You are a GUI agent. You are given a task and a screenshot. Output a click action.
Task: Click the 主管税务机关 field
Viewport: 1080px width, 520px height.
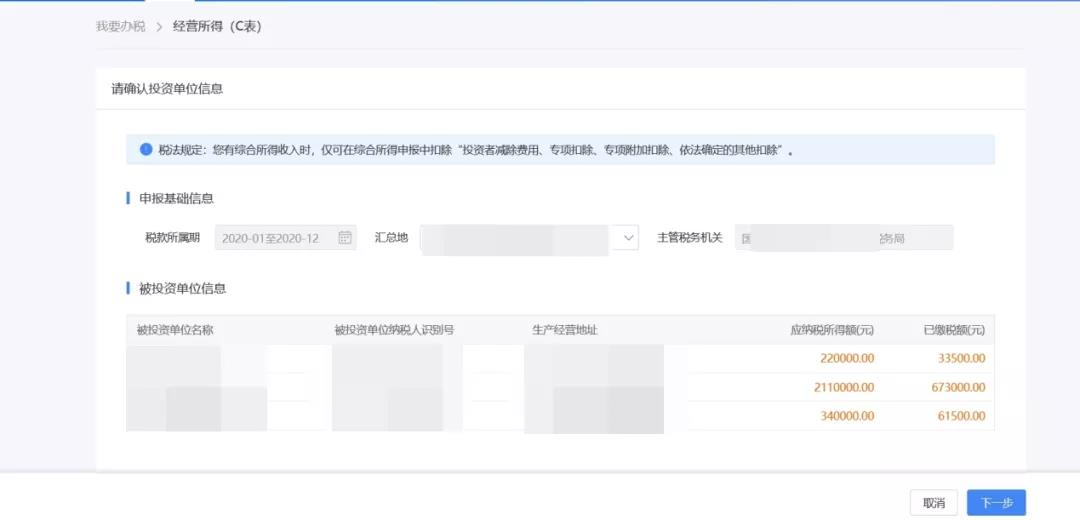click(844, 238)
